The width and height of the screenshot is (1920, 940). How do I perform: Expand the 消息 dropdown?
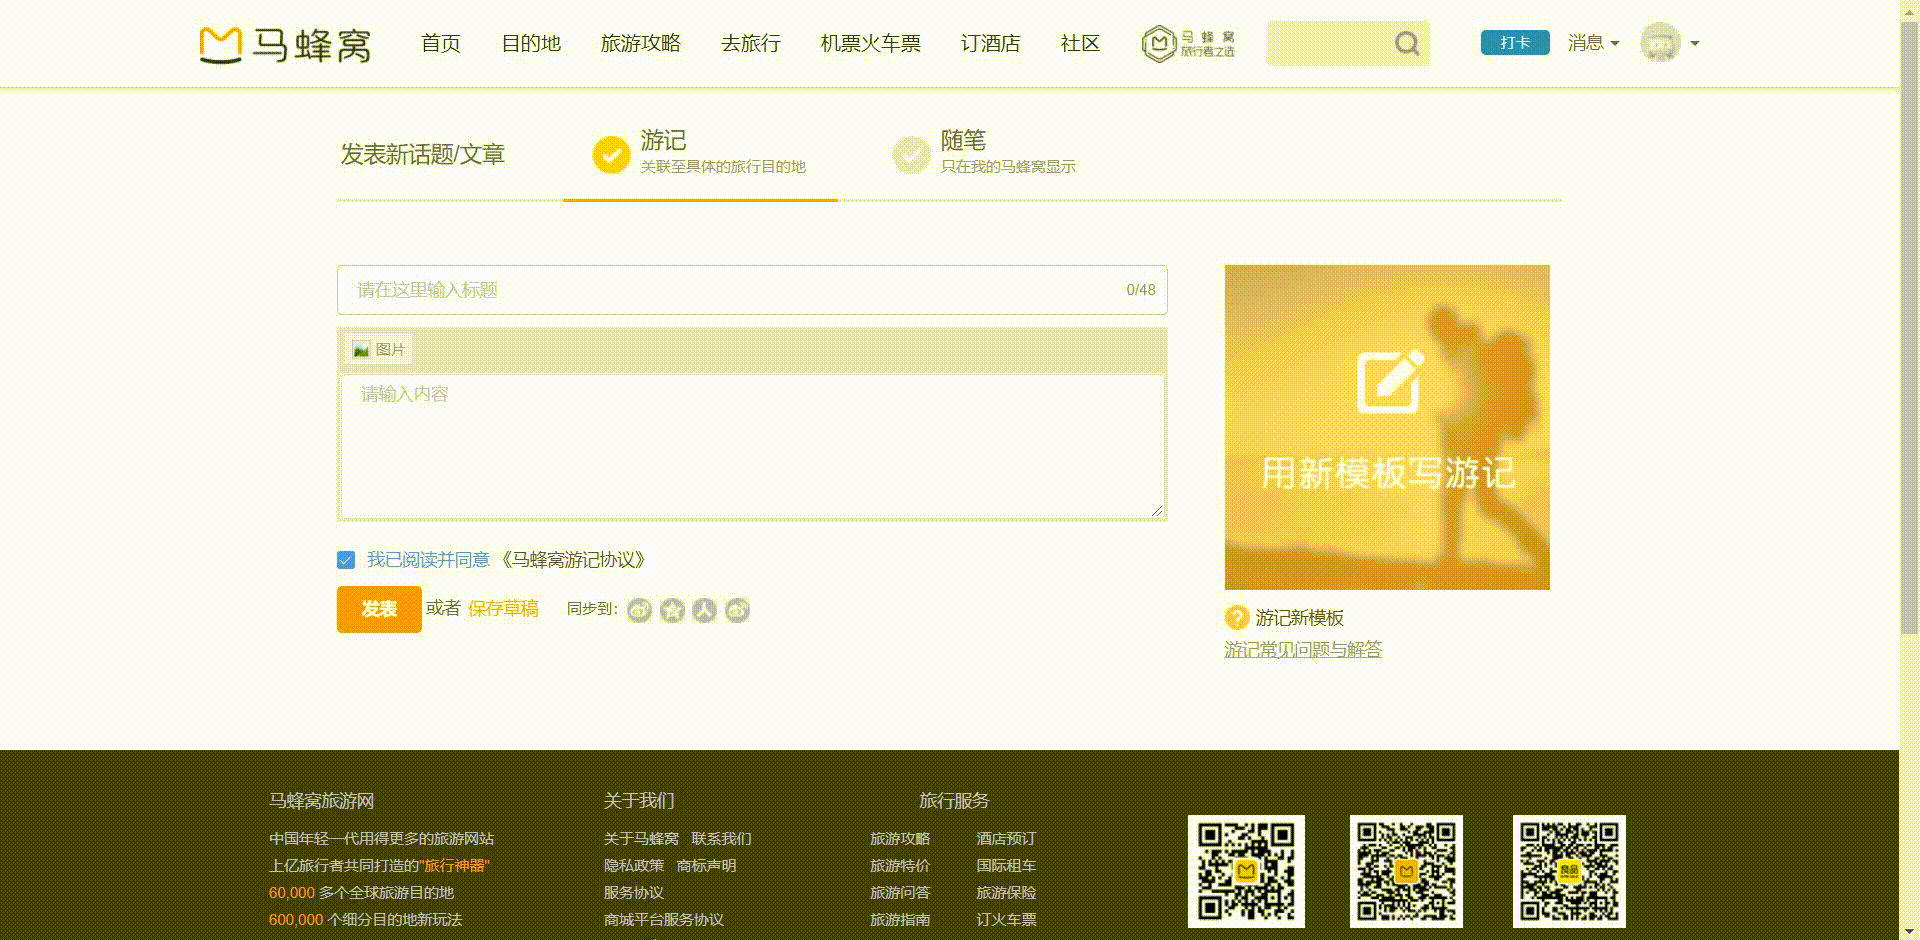(1593, 43)
